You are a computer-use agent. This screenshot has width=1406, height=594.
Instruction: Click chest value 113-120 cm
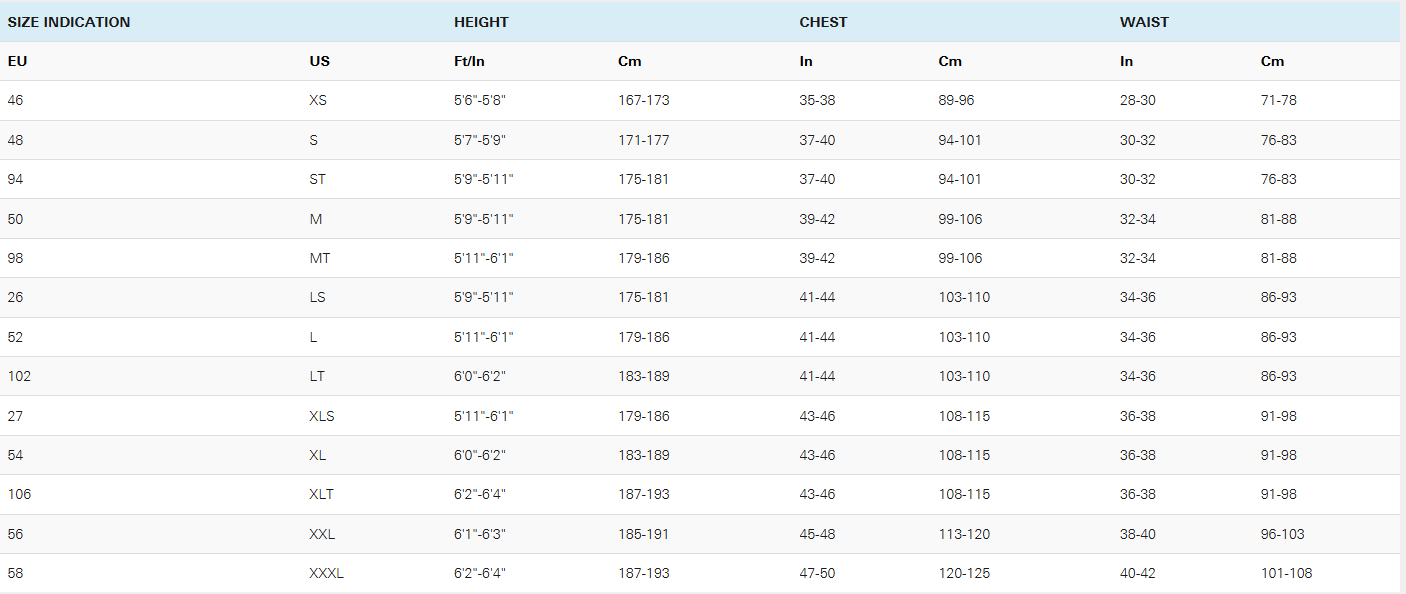[964, 534]
